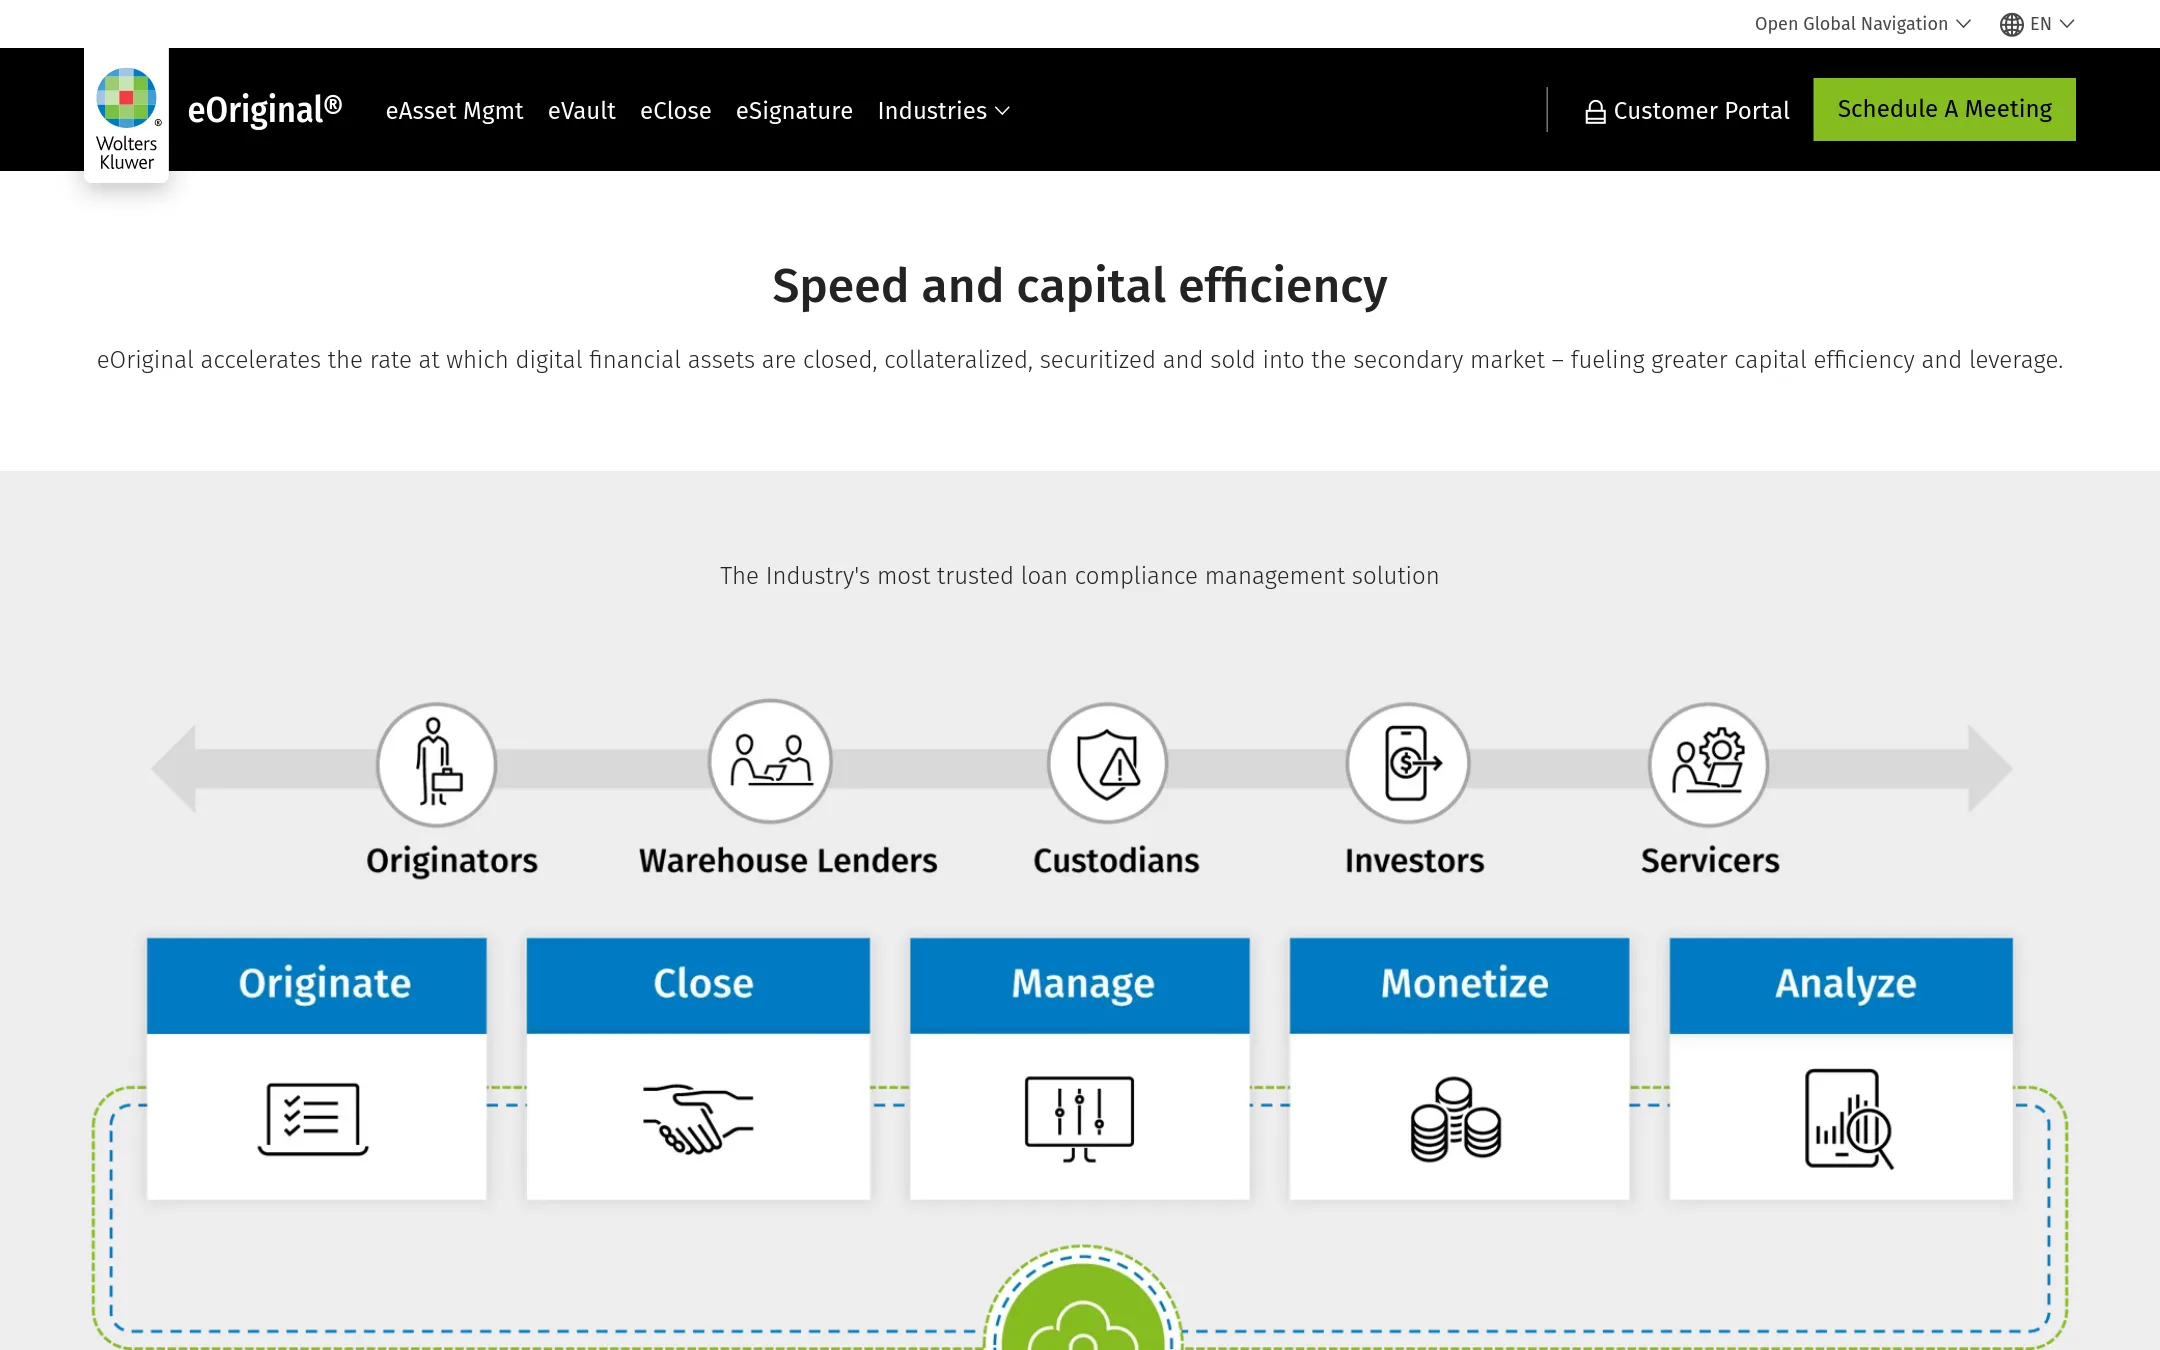
Task: Click the Servicers label
Action: coord(1710,861)
